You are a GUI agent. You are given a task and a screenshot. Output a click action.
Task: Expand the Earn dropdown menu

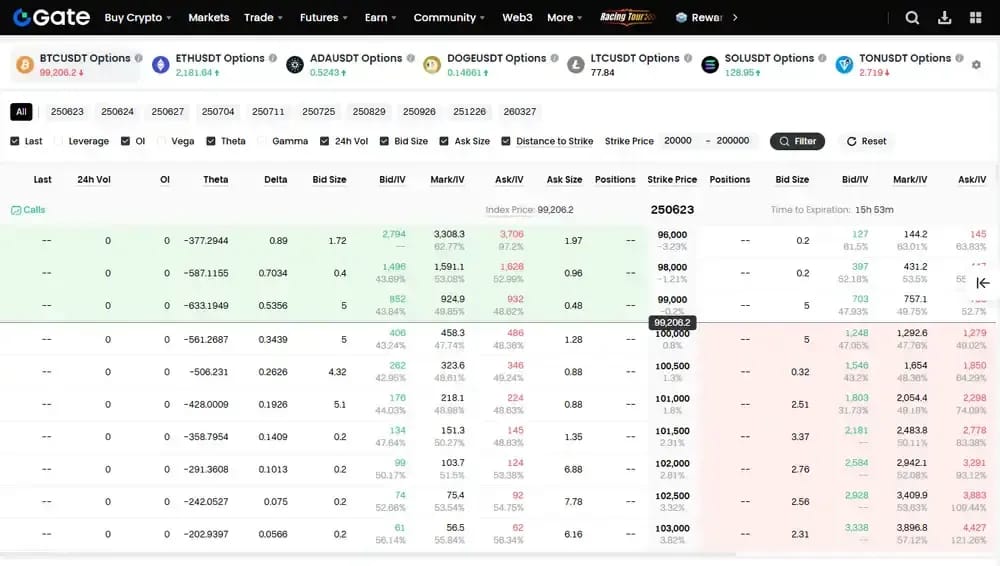coord(381,18)
